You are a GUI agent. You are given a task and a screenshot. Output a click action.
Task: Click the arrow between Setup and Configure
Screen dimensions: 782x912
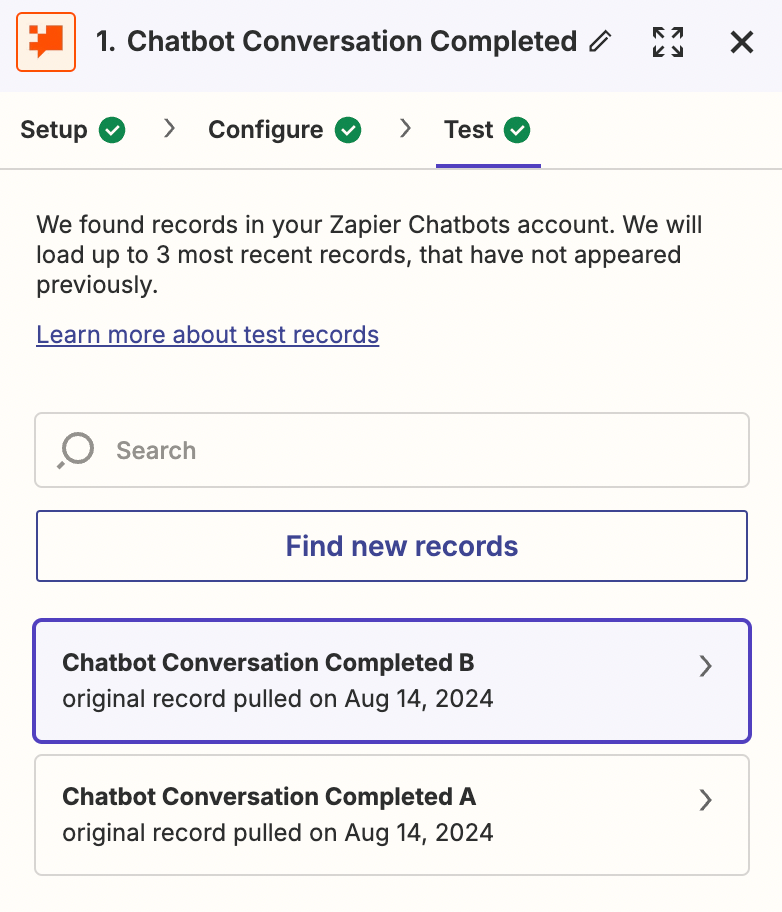coord(170,129)
